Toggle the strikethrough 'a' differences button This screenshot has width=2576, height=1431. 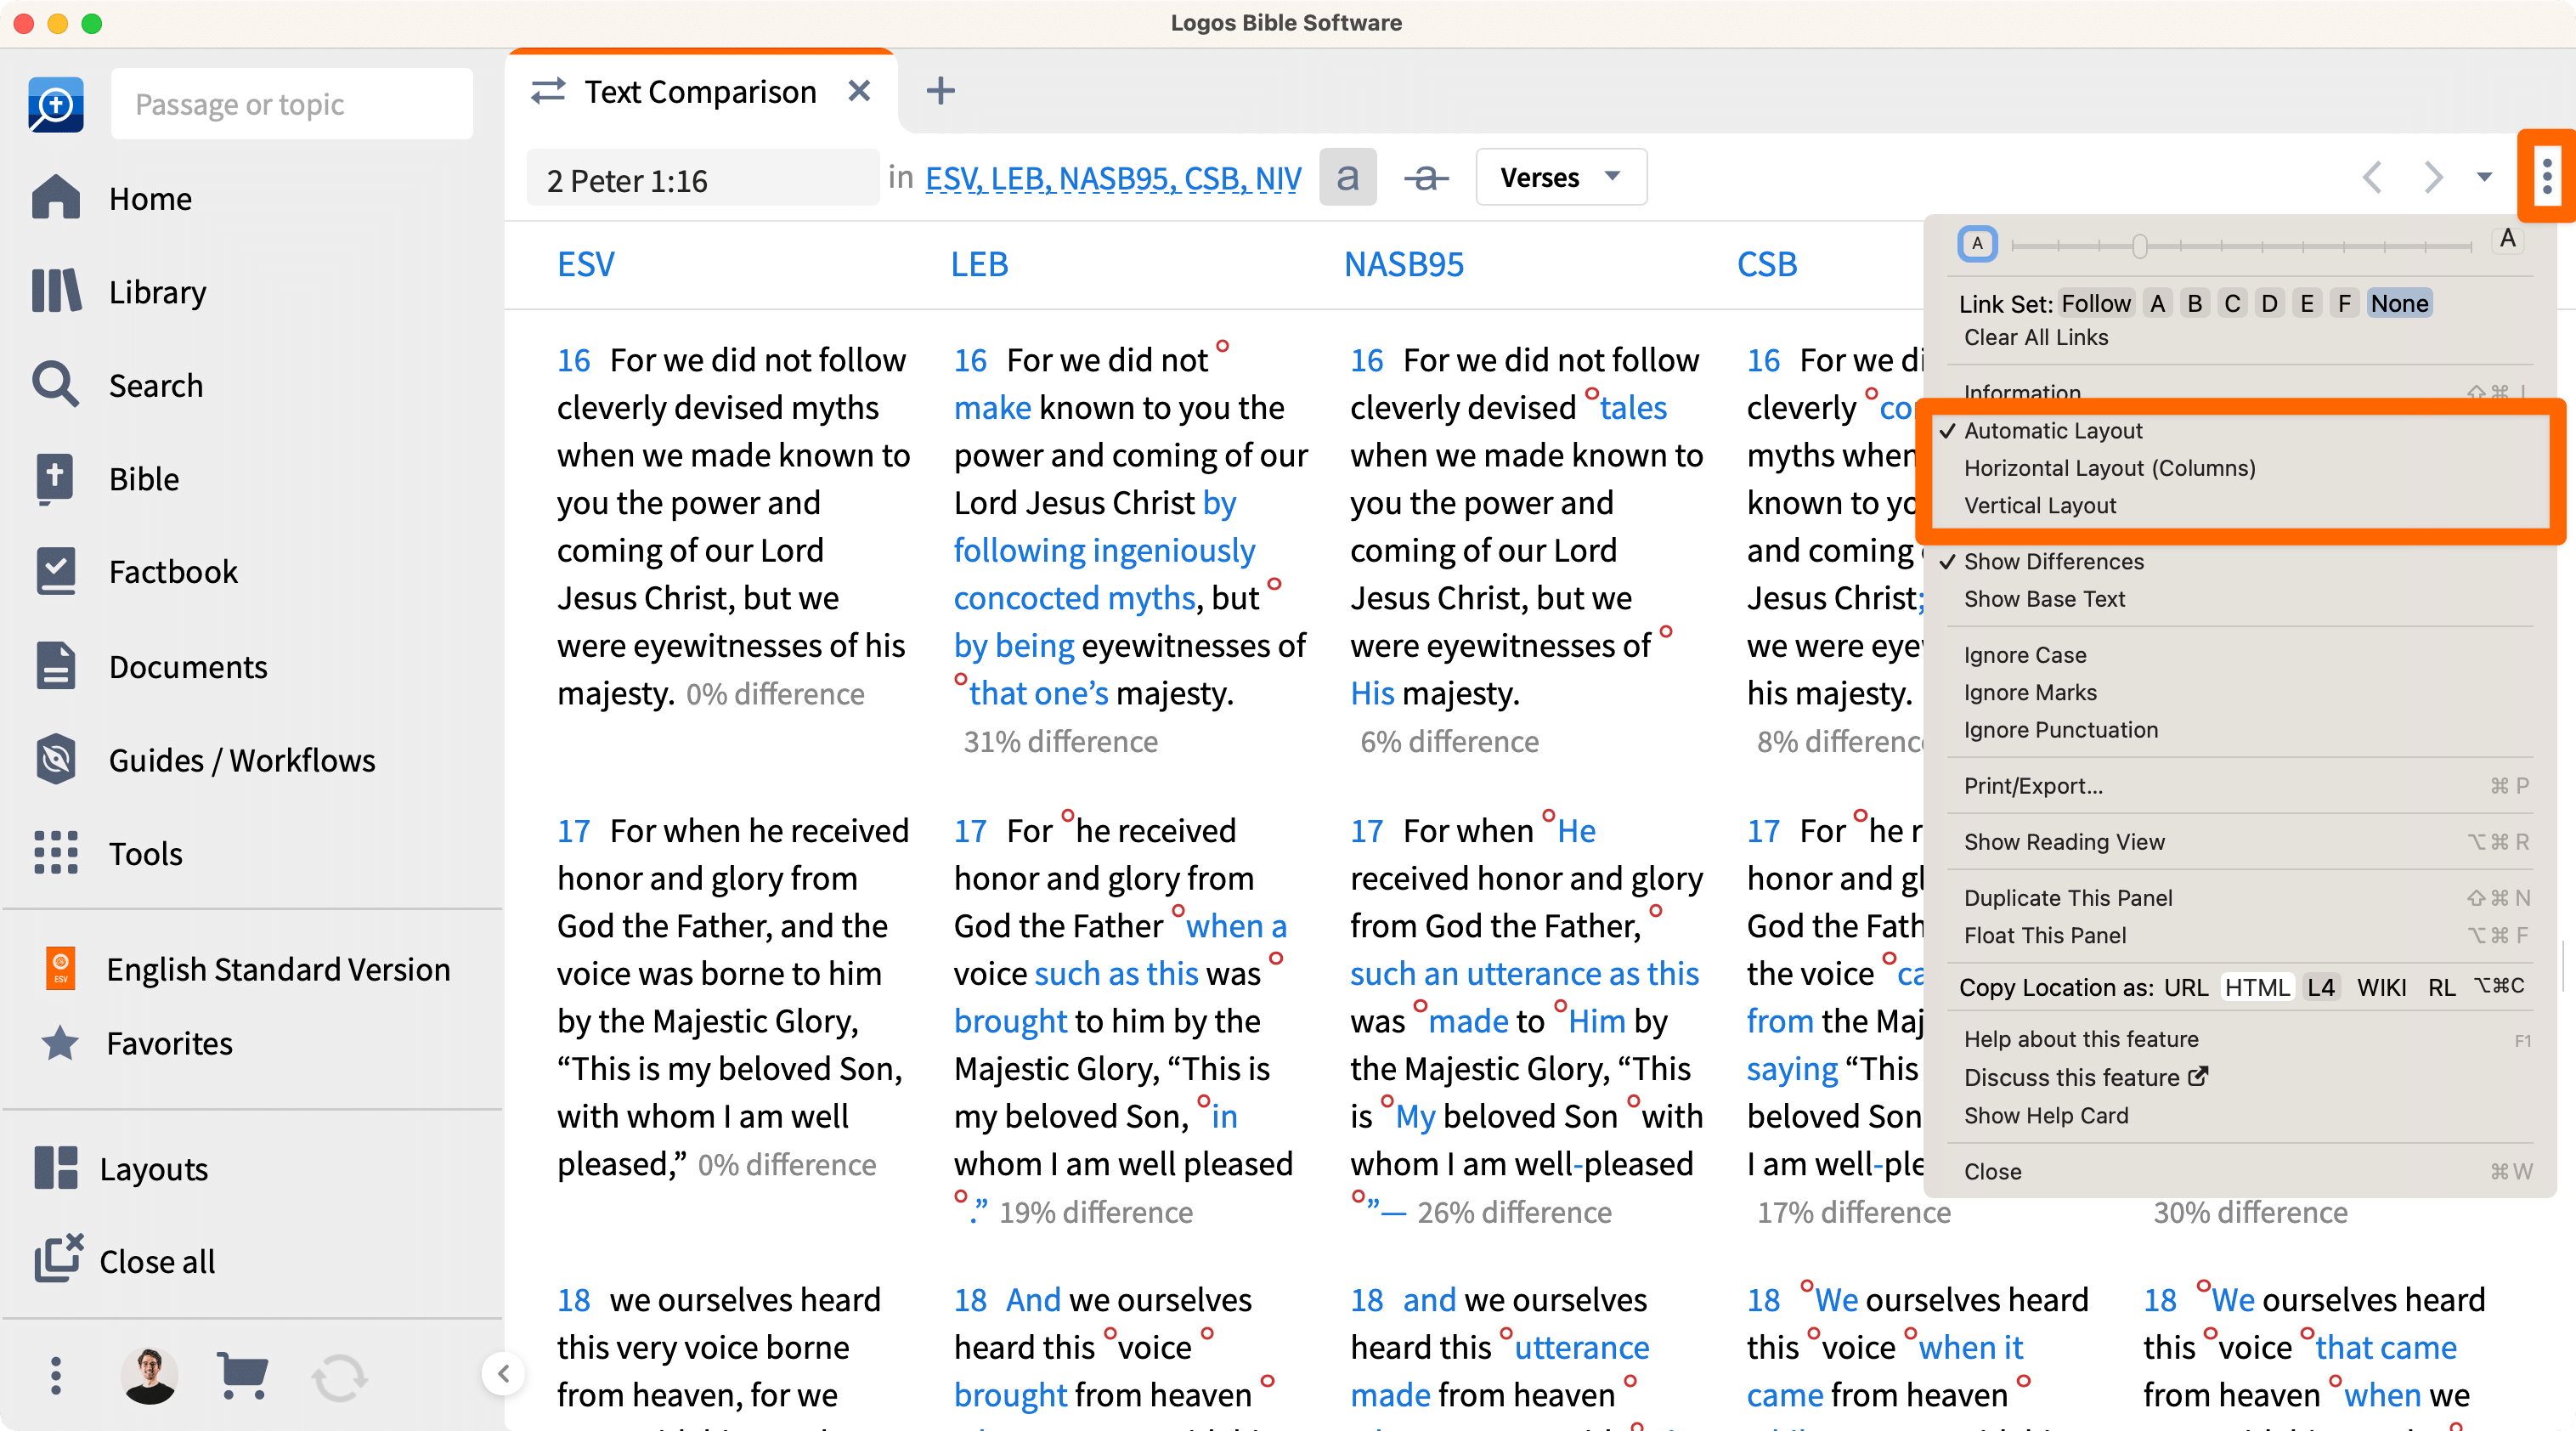[1426, 177]
